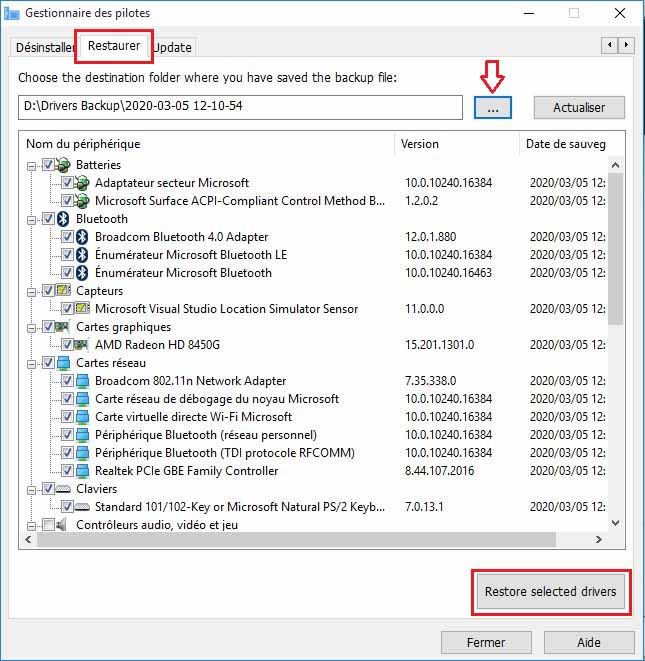Uncheck Broadcom Bluetooth 4.0 Adapter checkbox
The width and height of the screenshot is (645, 661).
(67, 236)
